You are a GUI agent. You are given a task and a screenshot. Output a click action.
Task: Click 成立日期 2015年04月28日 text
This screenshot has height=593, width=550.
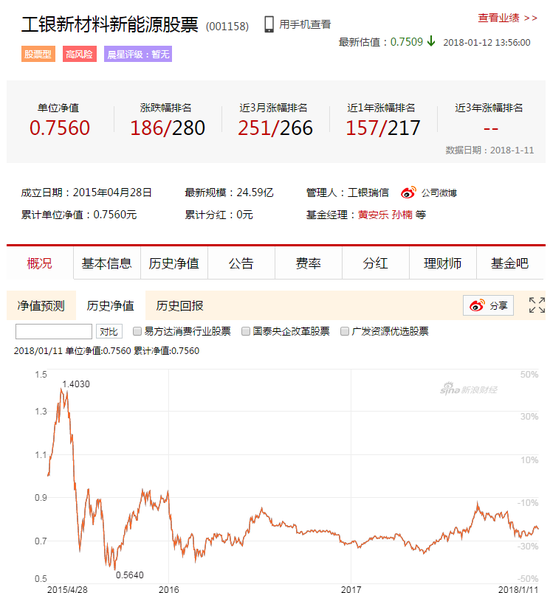point(86,192)
